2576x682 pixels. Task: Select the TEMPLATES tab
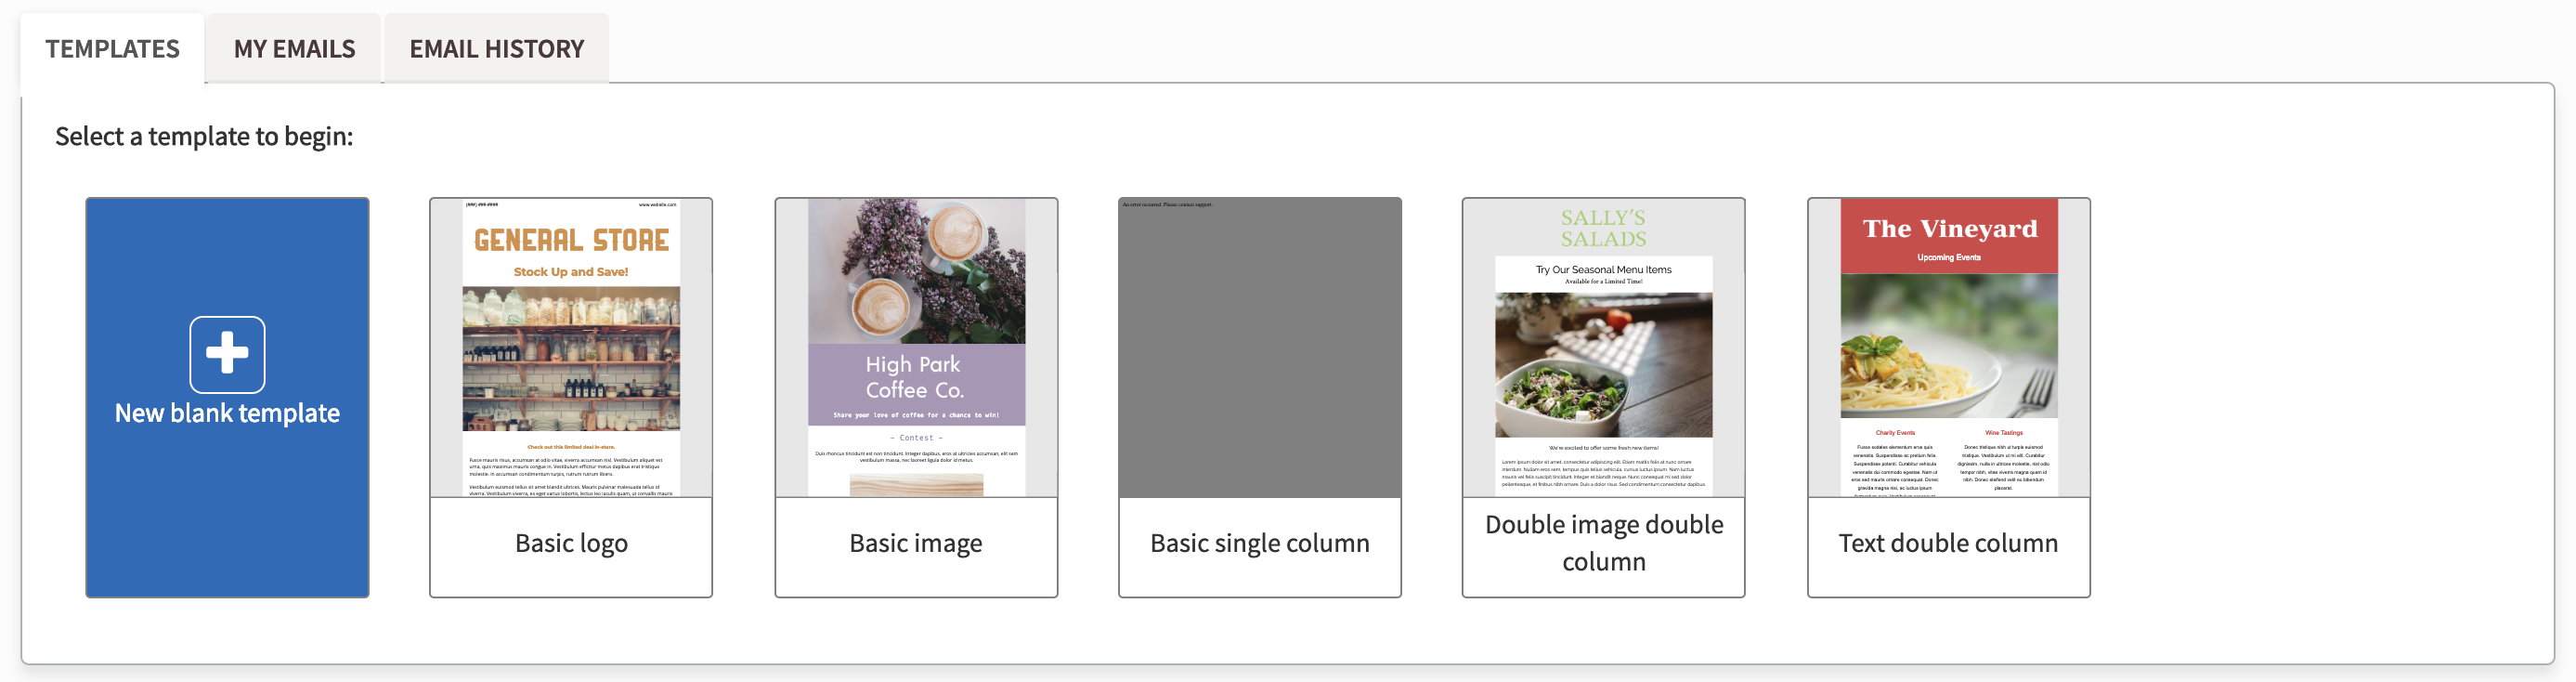(x=112, y=47)
